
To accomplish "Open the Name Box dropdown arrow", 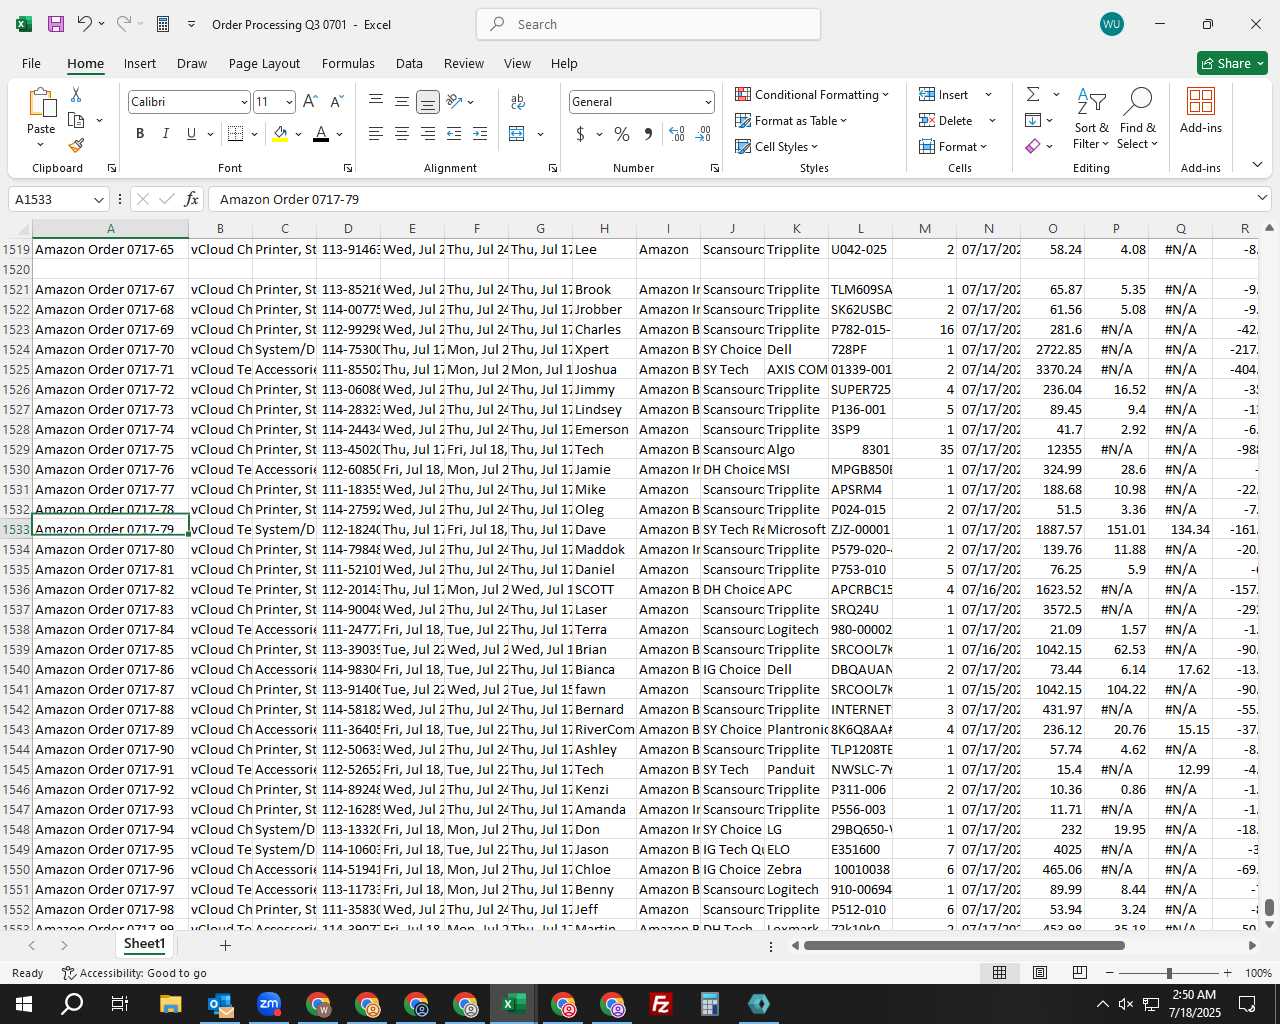I will coord(98,199).
